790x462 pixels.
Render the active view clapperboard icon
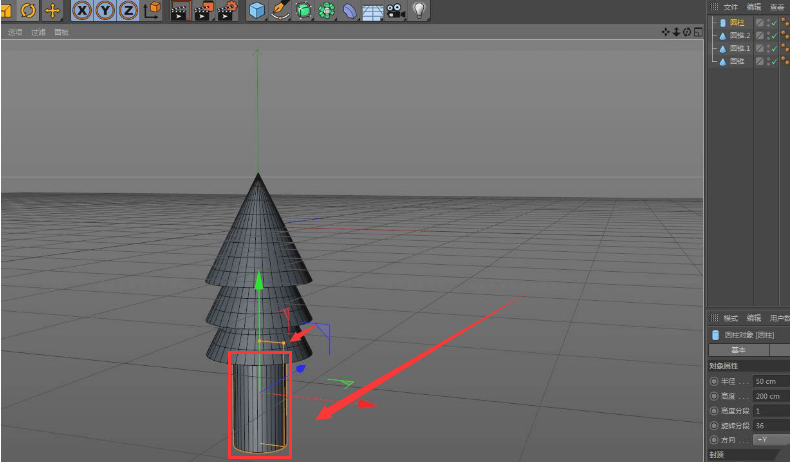click(179, 10)
